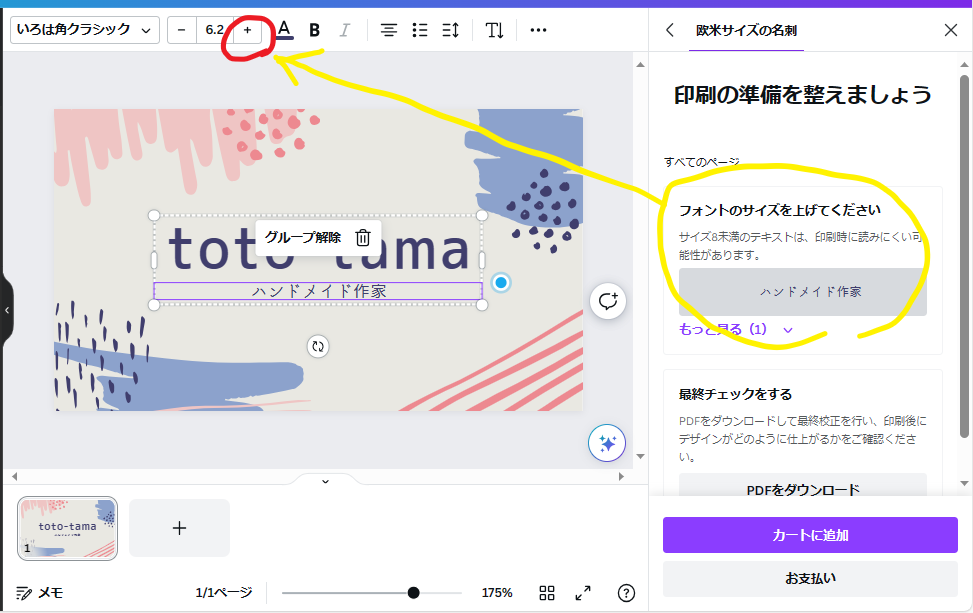Open line spacing settings

point(451,30)
